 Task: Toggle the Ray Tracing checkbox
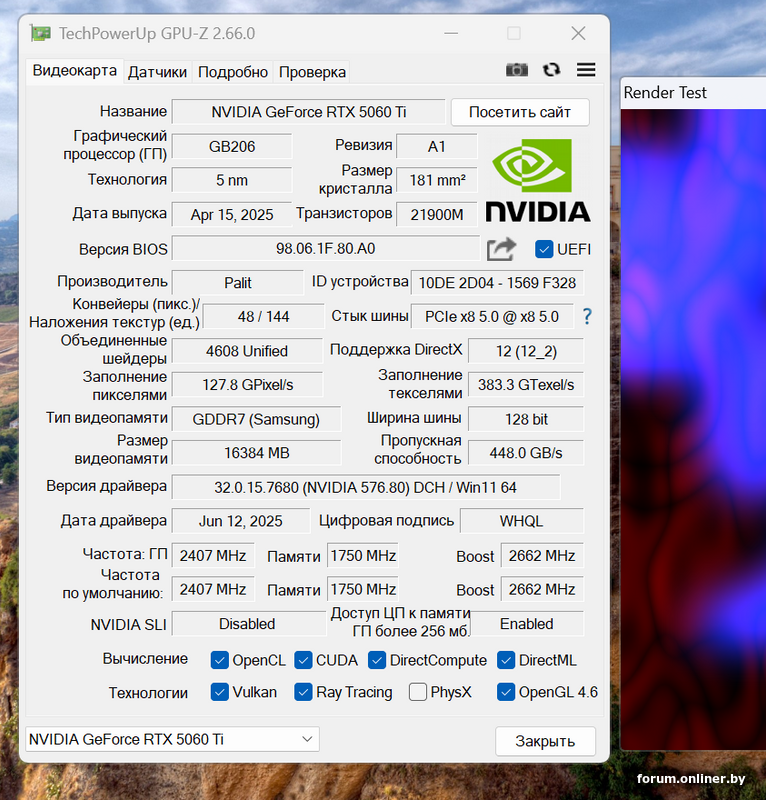[x=303, y=692]
